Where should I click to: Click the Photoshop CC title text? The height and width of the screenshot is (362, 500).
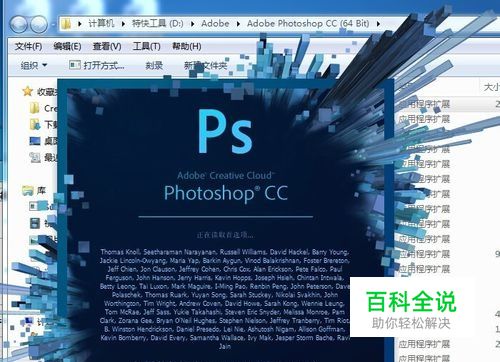(x=226, y=193)
